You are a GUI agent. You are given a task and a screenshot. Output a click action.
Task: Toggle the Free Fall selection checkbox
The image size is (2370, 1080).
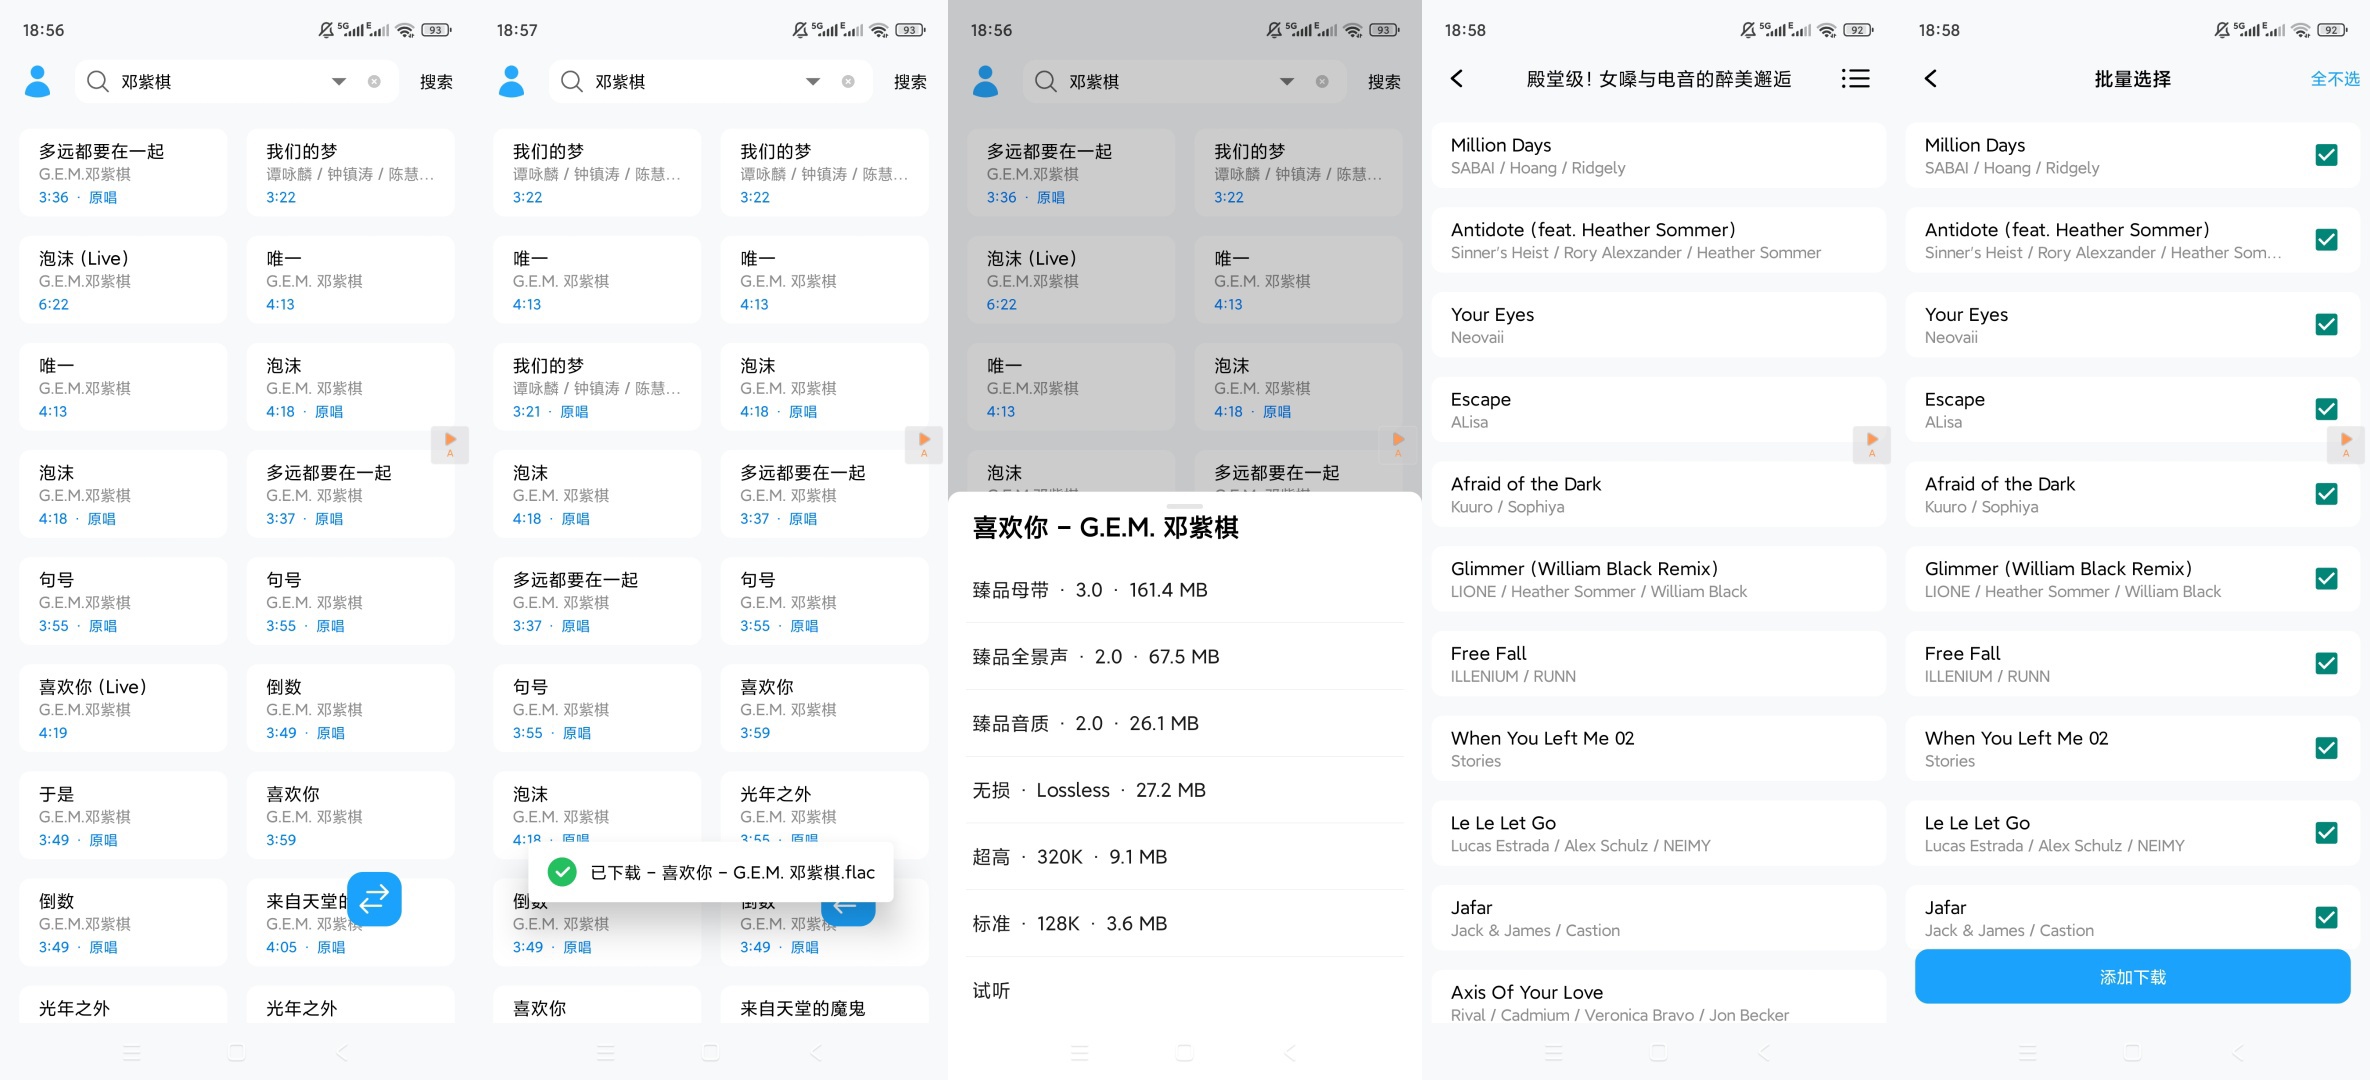pos(2326,663)
